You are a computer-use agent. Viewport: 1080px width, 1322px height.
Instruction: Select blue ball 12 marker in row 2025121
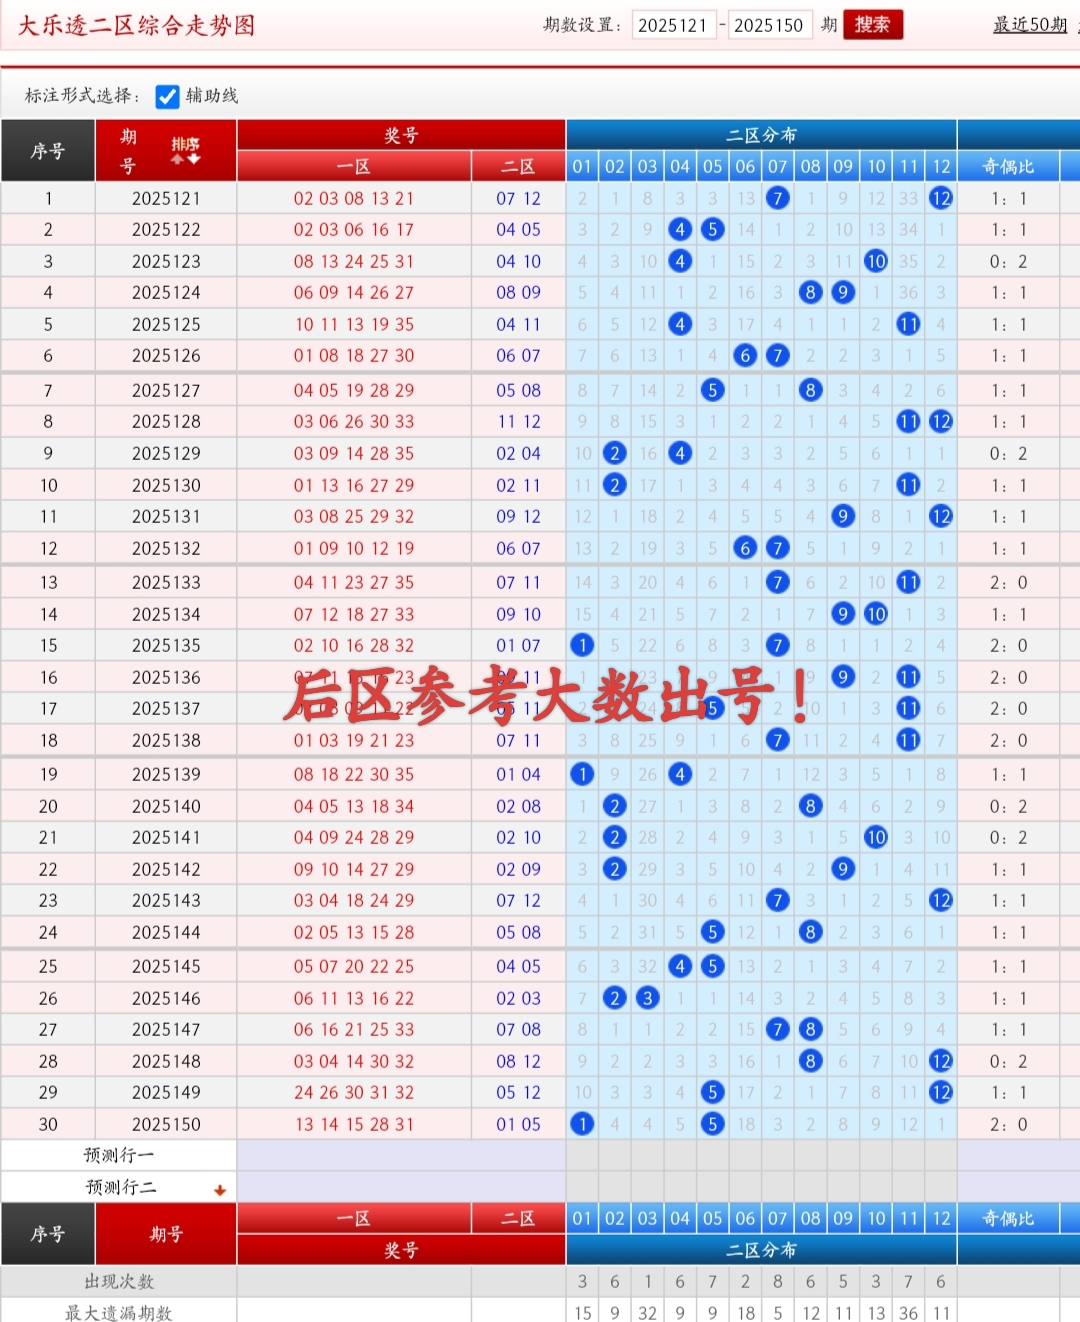[x=941, y=198]
